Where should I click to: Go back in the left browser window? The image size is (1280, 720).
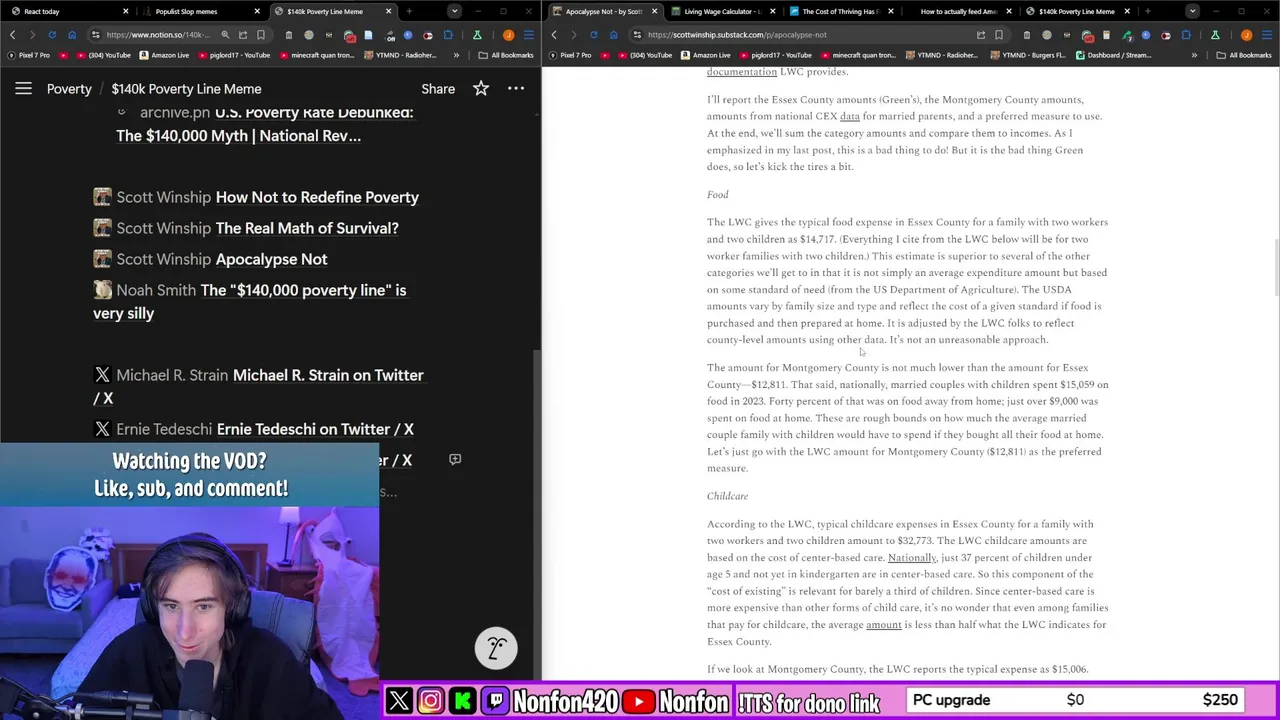(12, 34)
